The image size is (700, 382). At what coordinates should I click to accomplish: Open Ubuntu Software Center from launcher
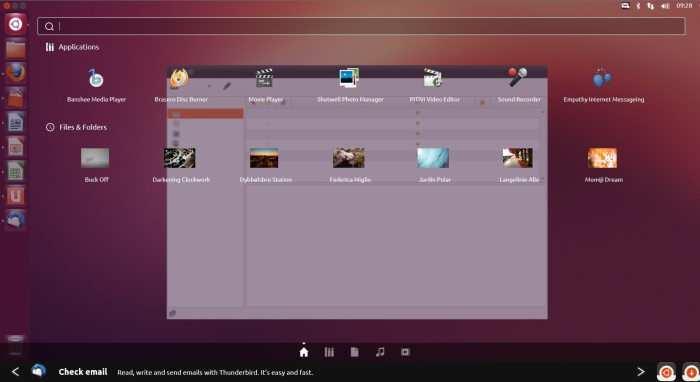coord(15,97)
